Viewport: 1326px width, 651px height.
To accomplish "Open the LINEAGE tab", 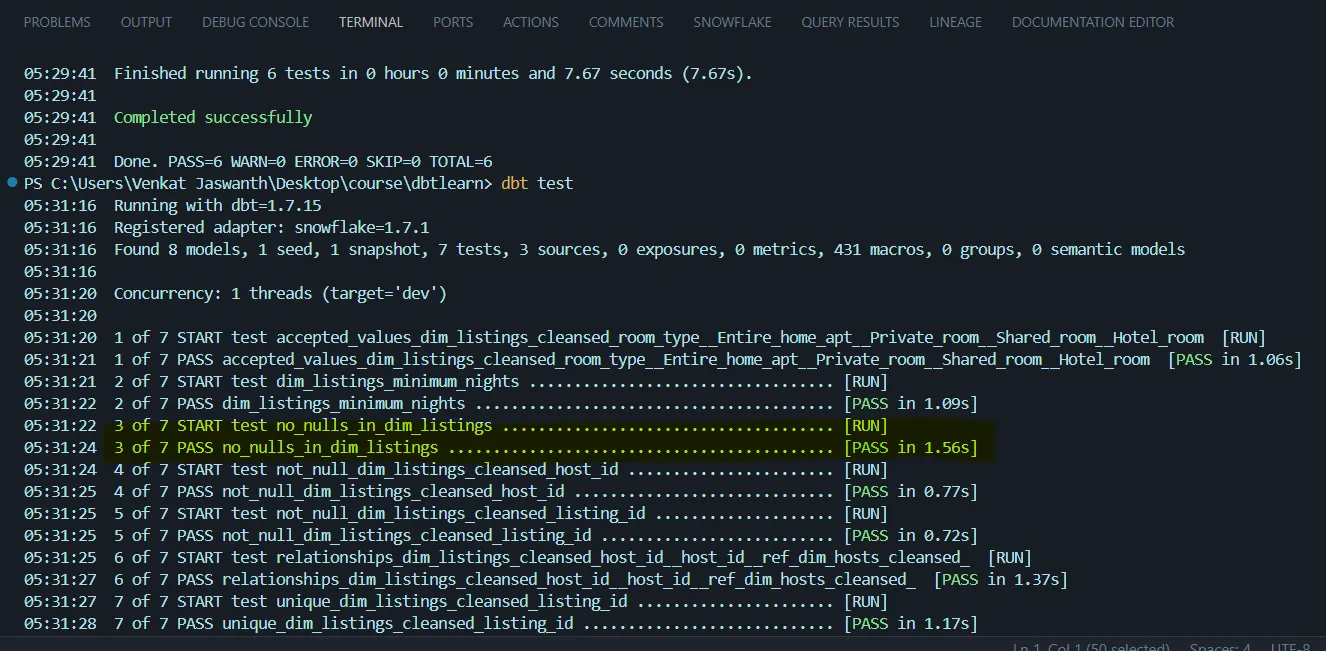I will 955,21.
